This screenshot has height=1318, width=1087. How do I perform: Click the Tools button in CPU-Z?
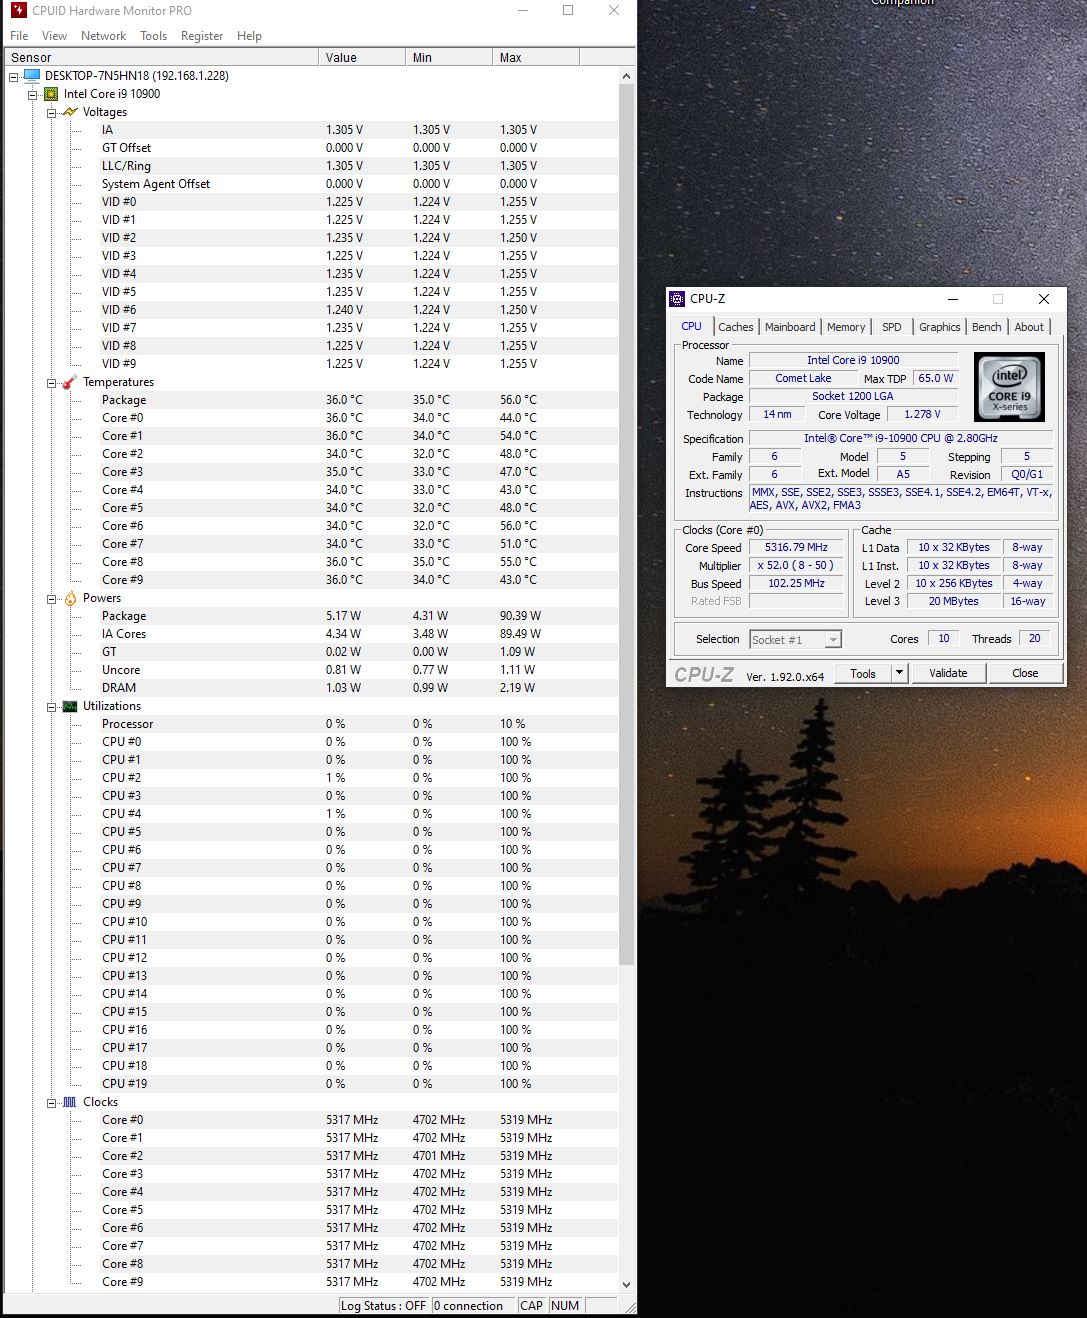tap(863, 673)
